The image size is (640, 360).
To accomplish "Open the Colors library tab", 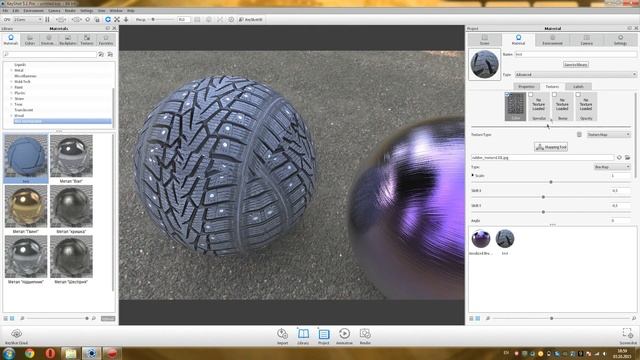I will (x=29, y=40).
